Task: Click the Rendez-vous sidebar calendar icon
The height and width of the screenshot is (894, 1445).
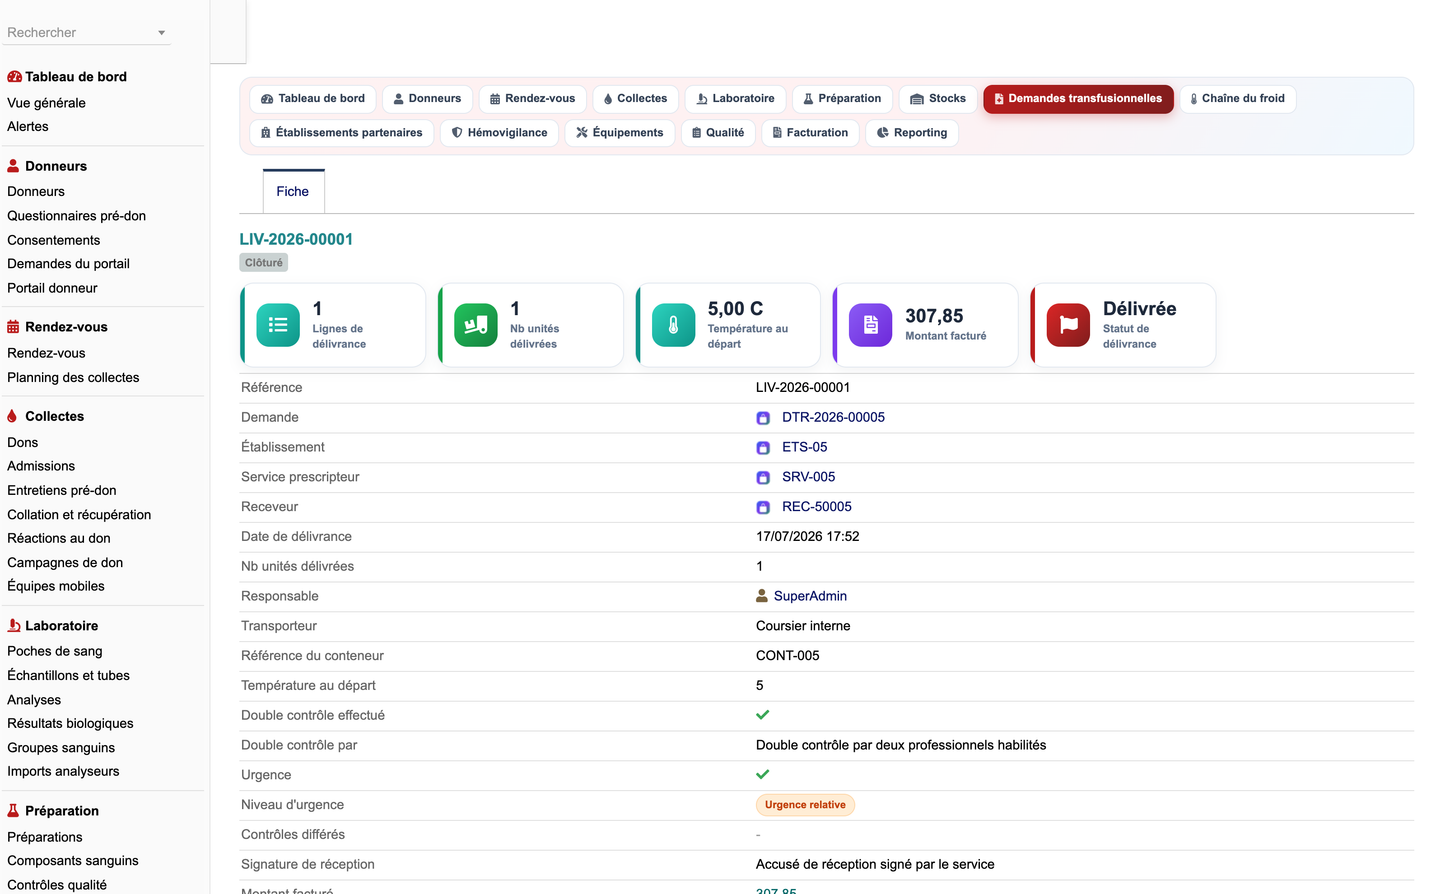Action: (x=13, y=327)
